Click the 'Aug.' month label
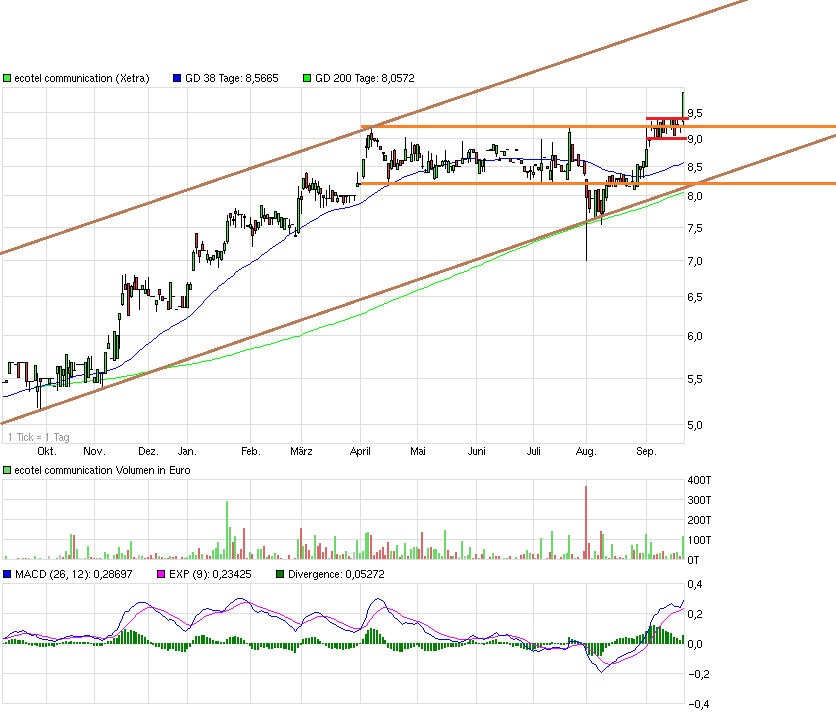 (586, 452)
